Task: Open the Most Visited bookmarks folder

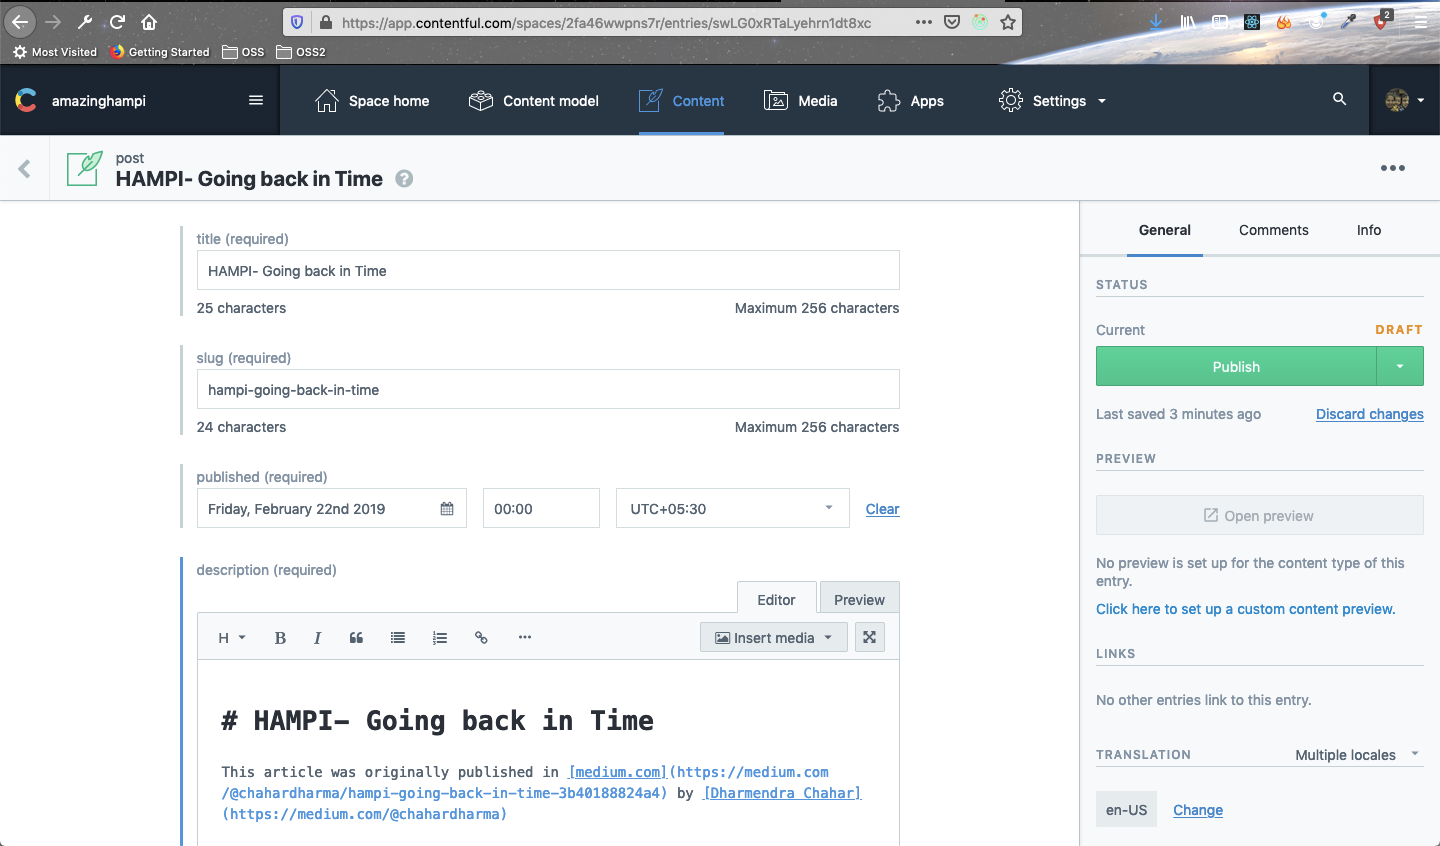Action: click(x=55, y=52)
